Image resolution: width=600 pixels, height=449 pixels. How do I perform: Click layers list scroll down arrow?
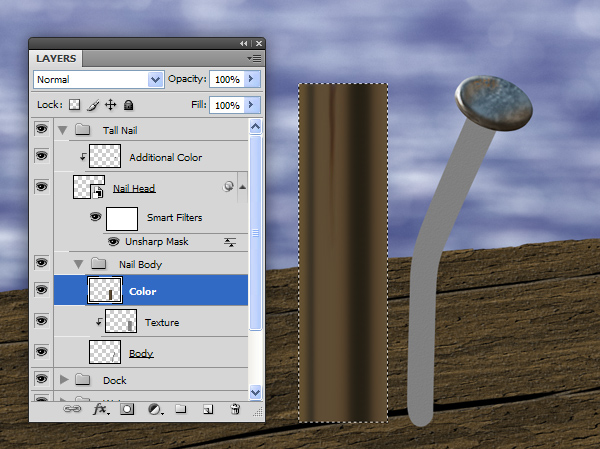coord(256,392)
